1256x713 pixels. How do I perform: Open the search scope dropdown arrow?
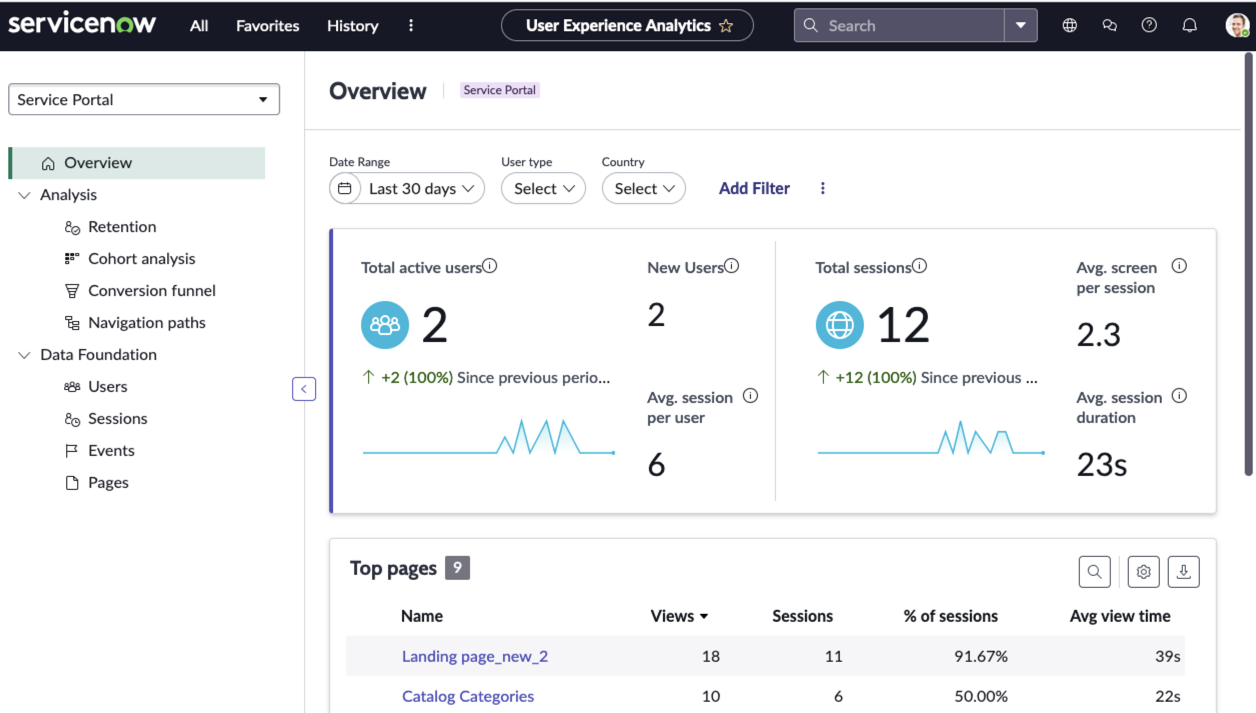pyautogui.click(x=1021, y=26)
